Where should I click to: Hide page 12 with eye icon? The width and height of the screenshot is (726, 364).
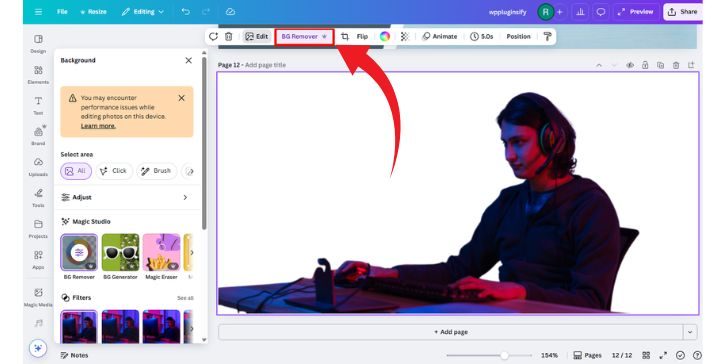(630, 66)
